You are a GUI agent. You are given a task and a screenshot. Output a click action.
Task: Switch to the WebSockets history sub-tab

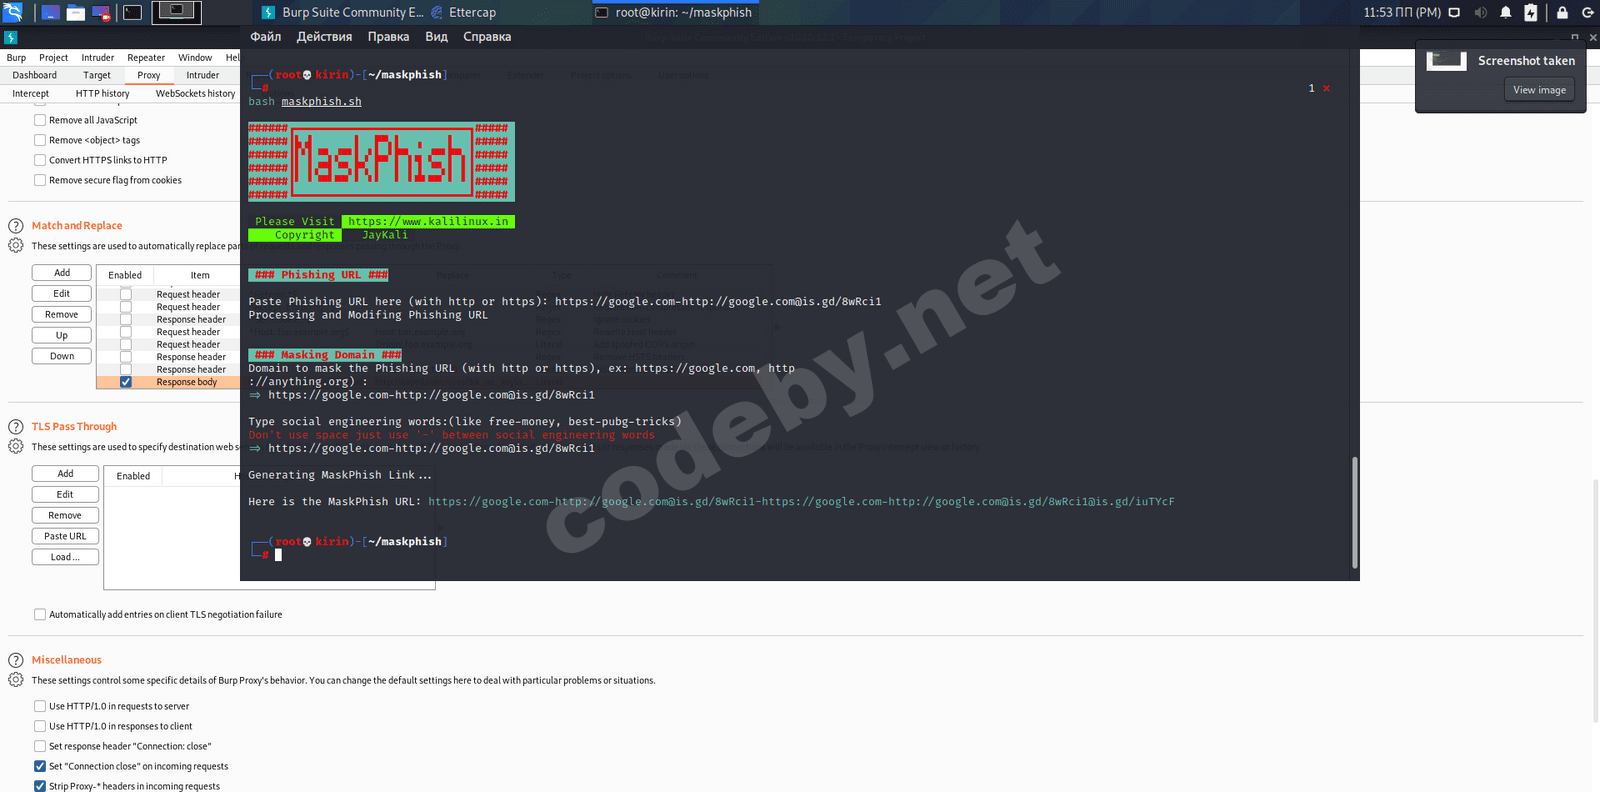[x=195, y=93]
